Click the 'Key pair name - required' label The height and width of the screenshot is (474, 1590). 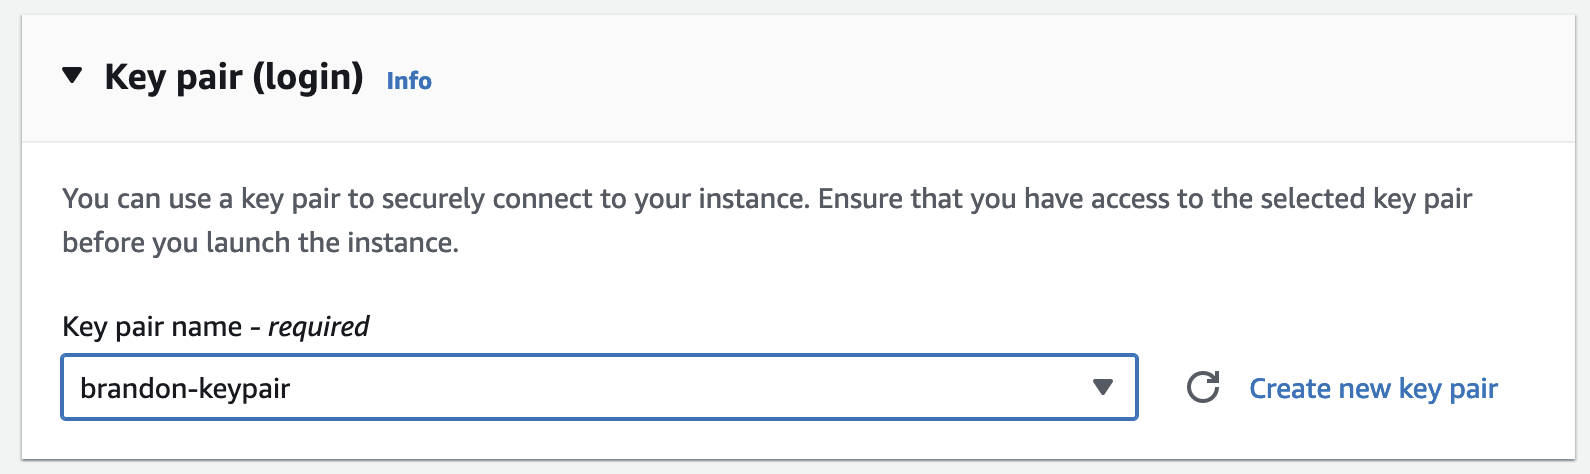215,326
